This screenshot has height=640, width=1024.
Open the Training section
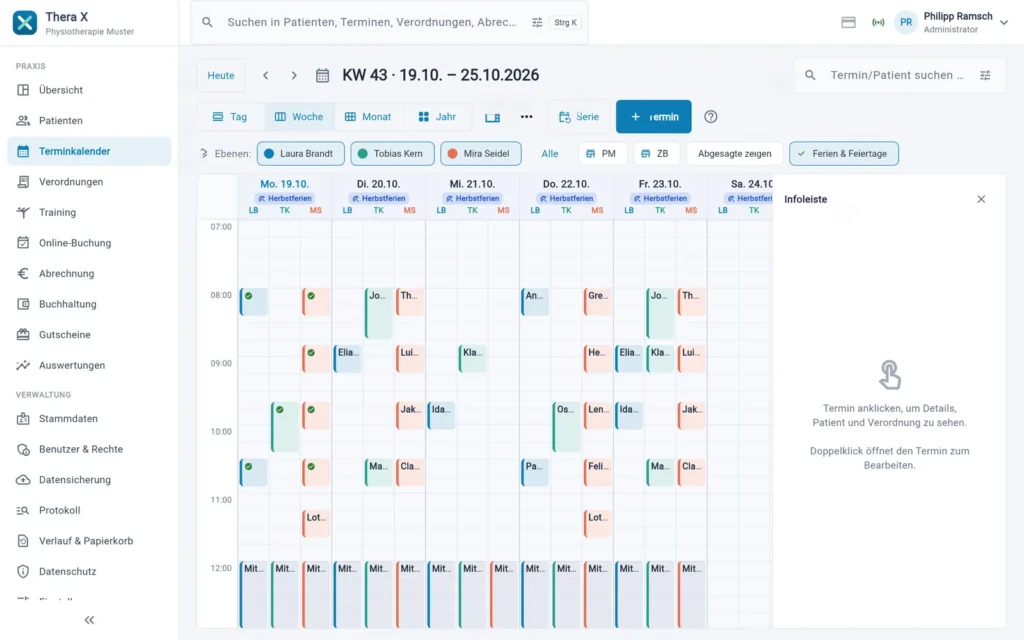click(89, 212)
